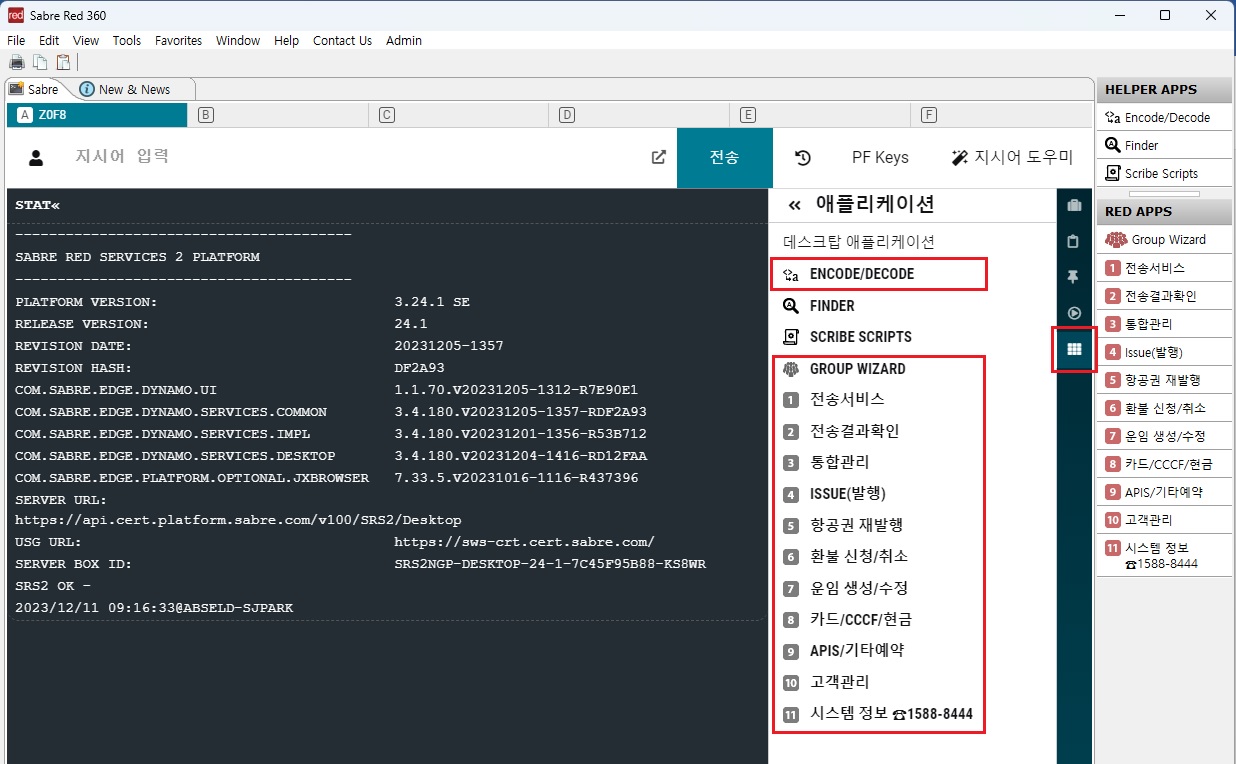1236x764 pixels.
Task: Open the Contact Us menu
Action: point(342,41)
